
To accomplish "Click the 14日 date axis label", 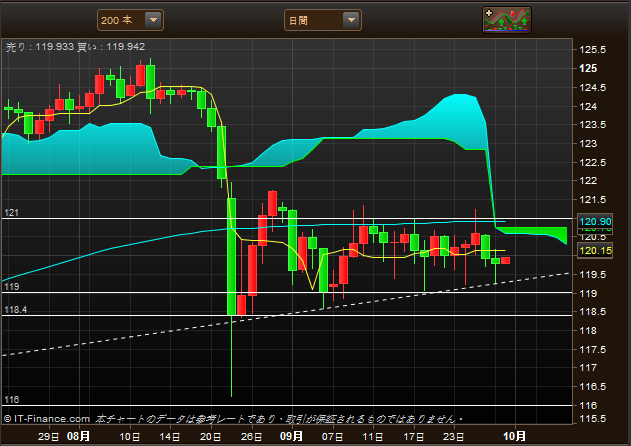I will (x=169, y=436).
